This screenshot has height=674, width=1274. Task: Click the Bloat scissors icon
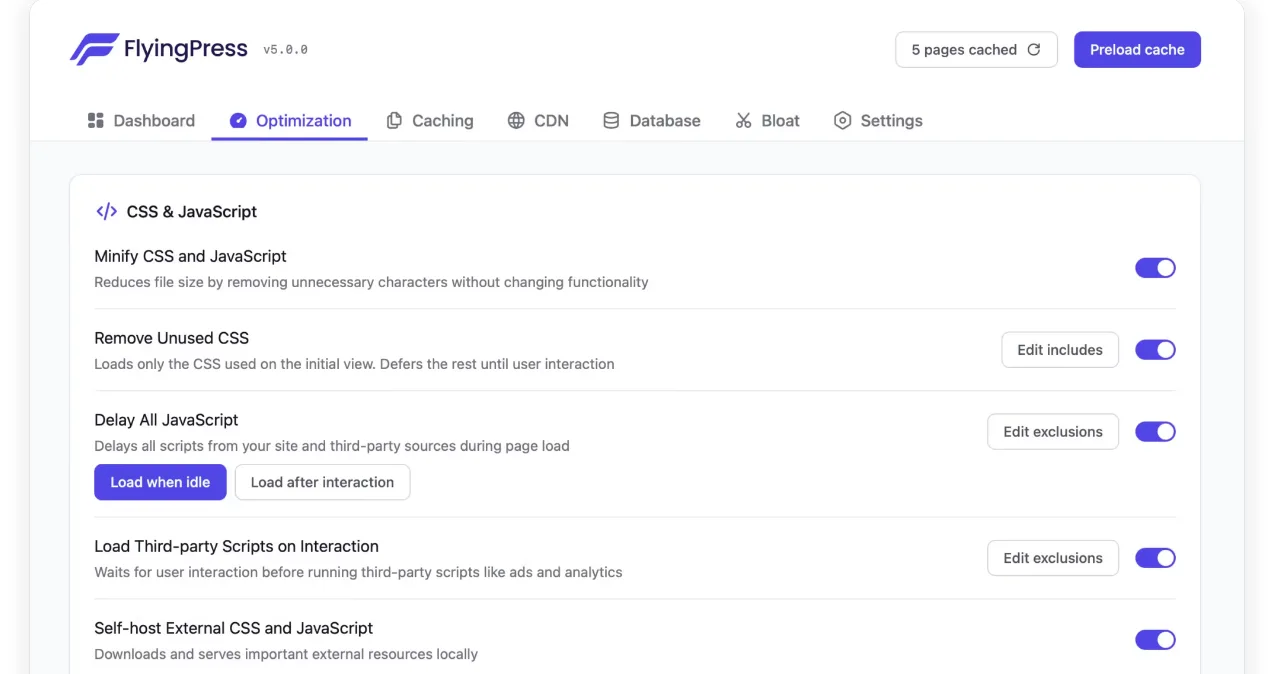coord(743,120)
